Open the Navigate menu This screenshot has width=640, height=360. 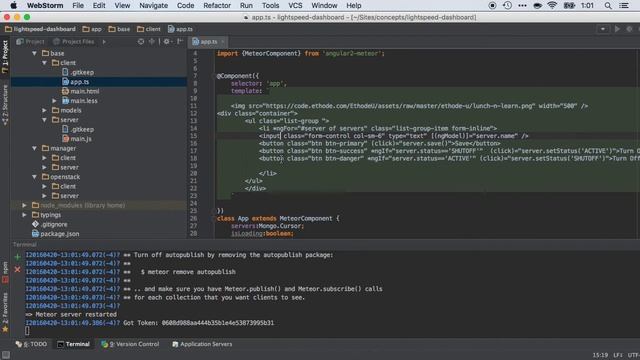point(153,5)
